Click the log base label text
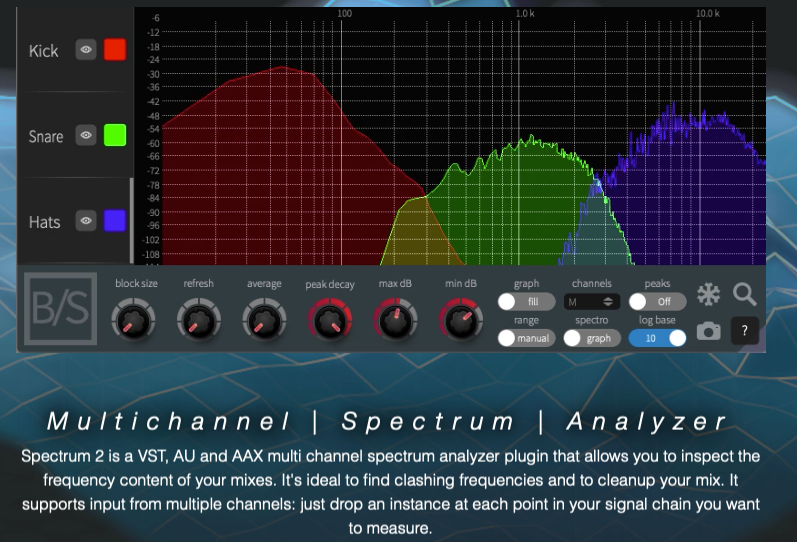Screen dimensions: 797x542 (657, 320)
